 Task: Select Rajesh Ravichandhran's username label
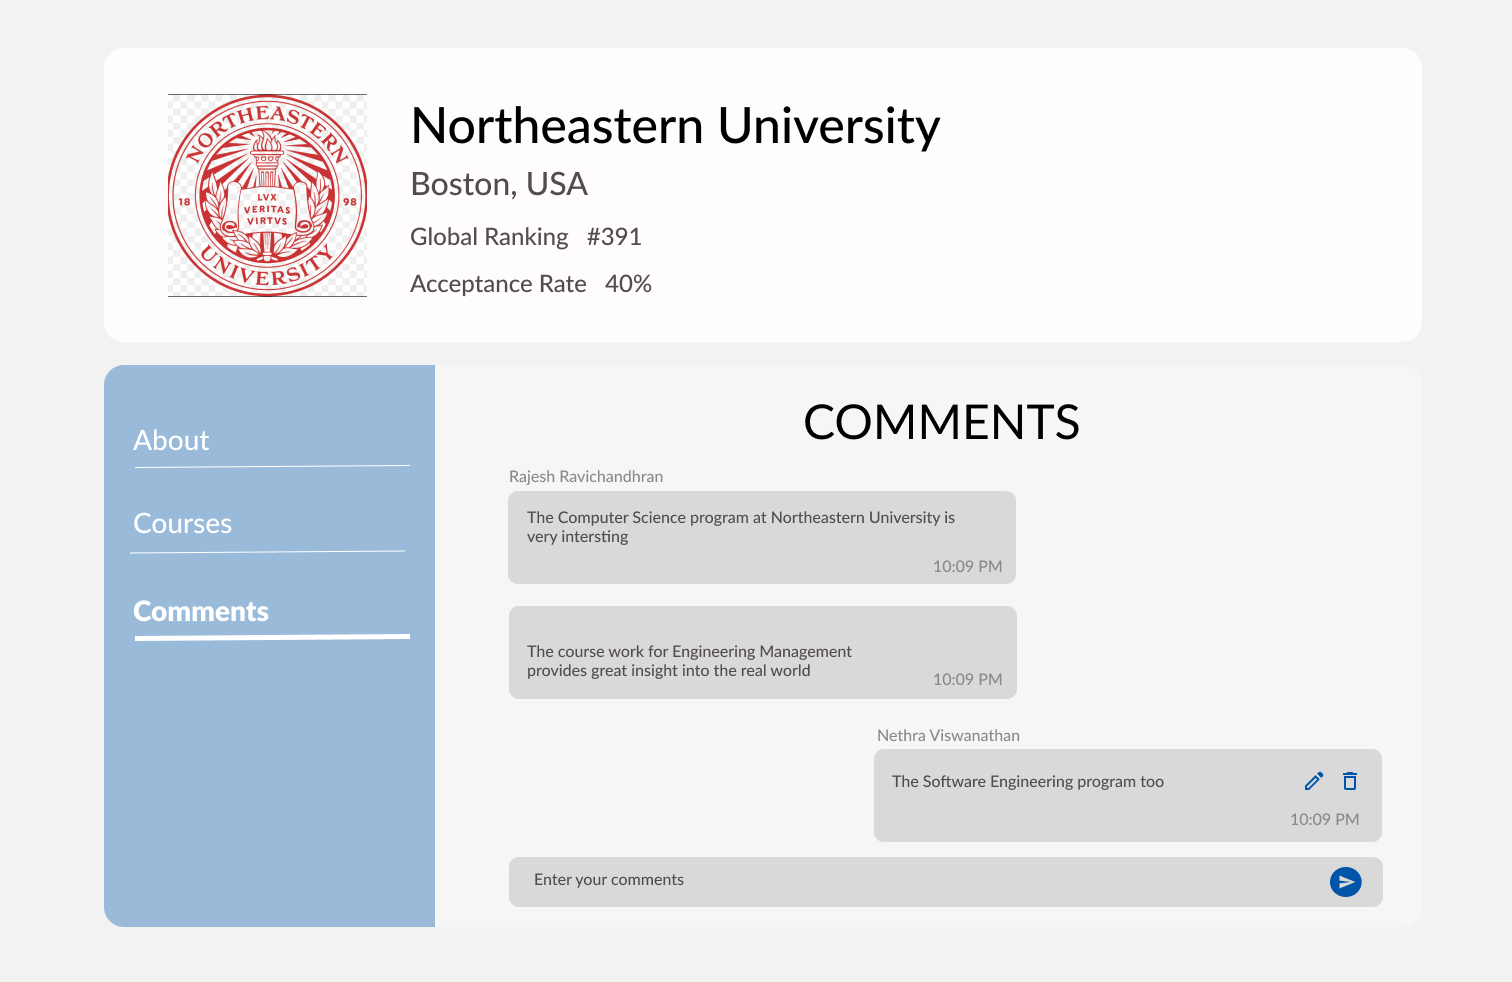pos(586,476)
